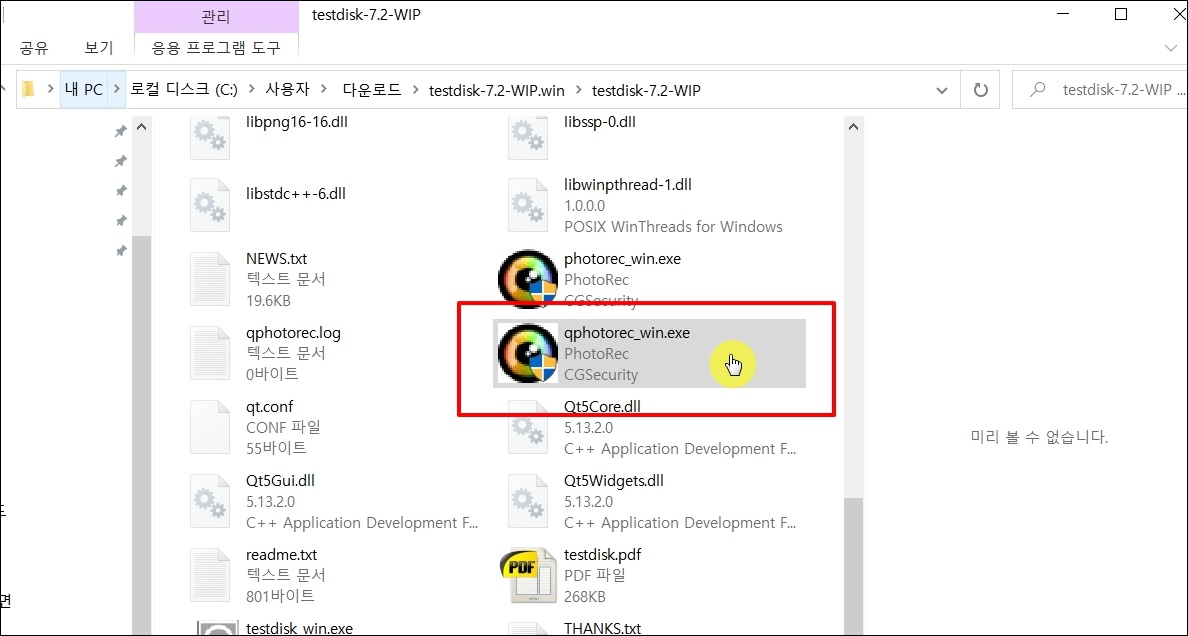Select the libpng16-16.dll file icon
Image resolution: width=1188 pixels, height=636 pixels.
210,139
